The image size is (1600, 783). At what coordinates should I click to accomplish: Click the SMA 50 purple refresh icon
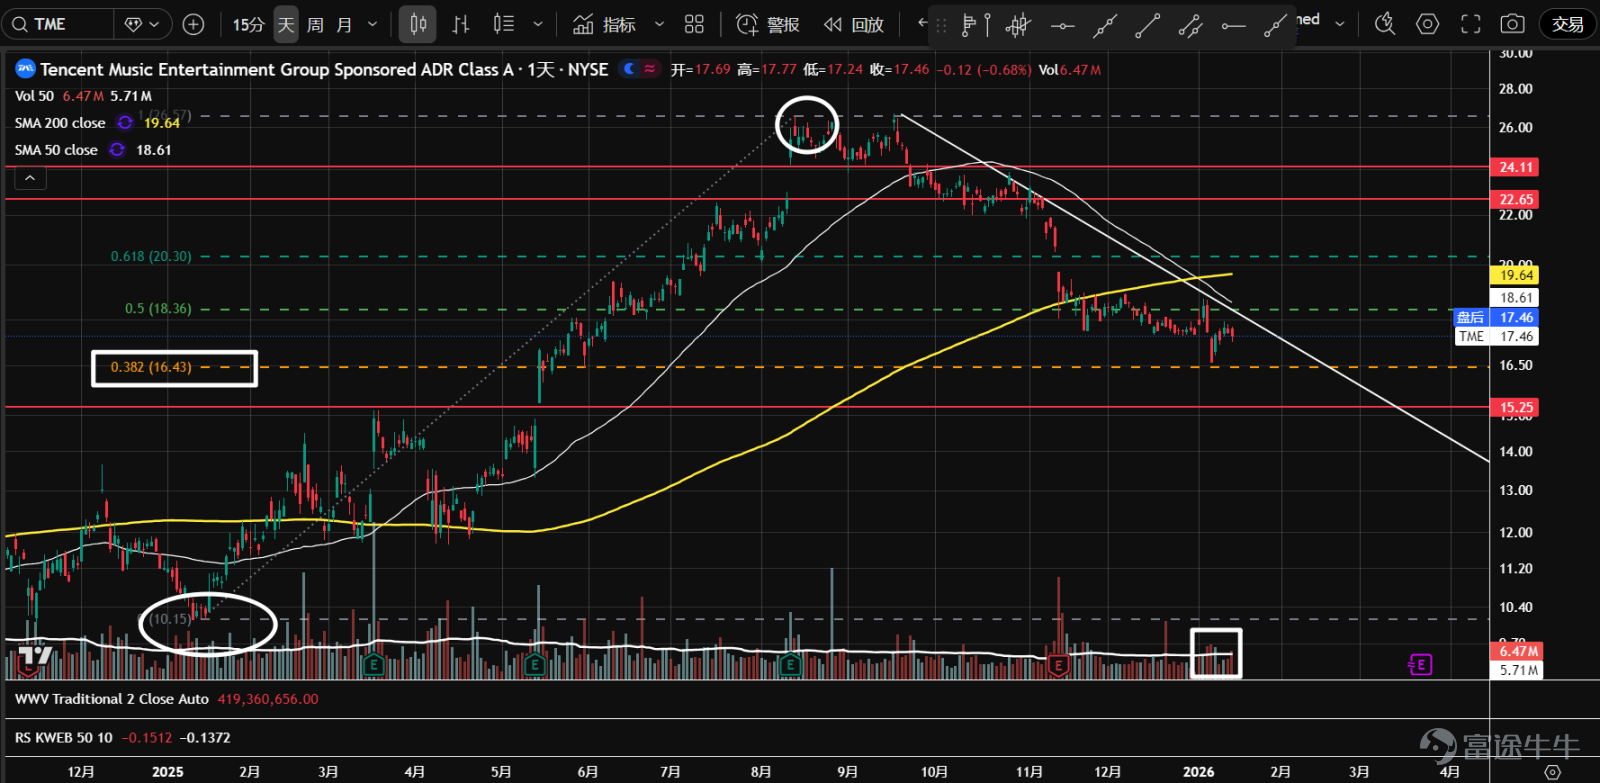[117, 150]
